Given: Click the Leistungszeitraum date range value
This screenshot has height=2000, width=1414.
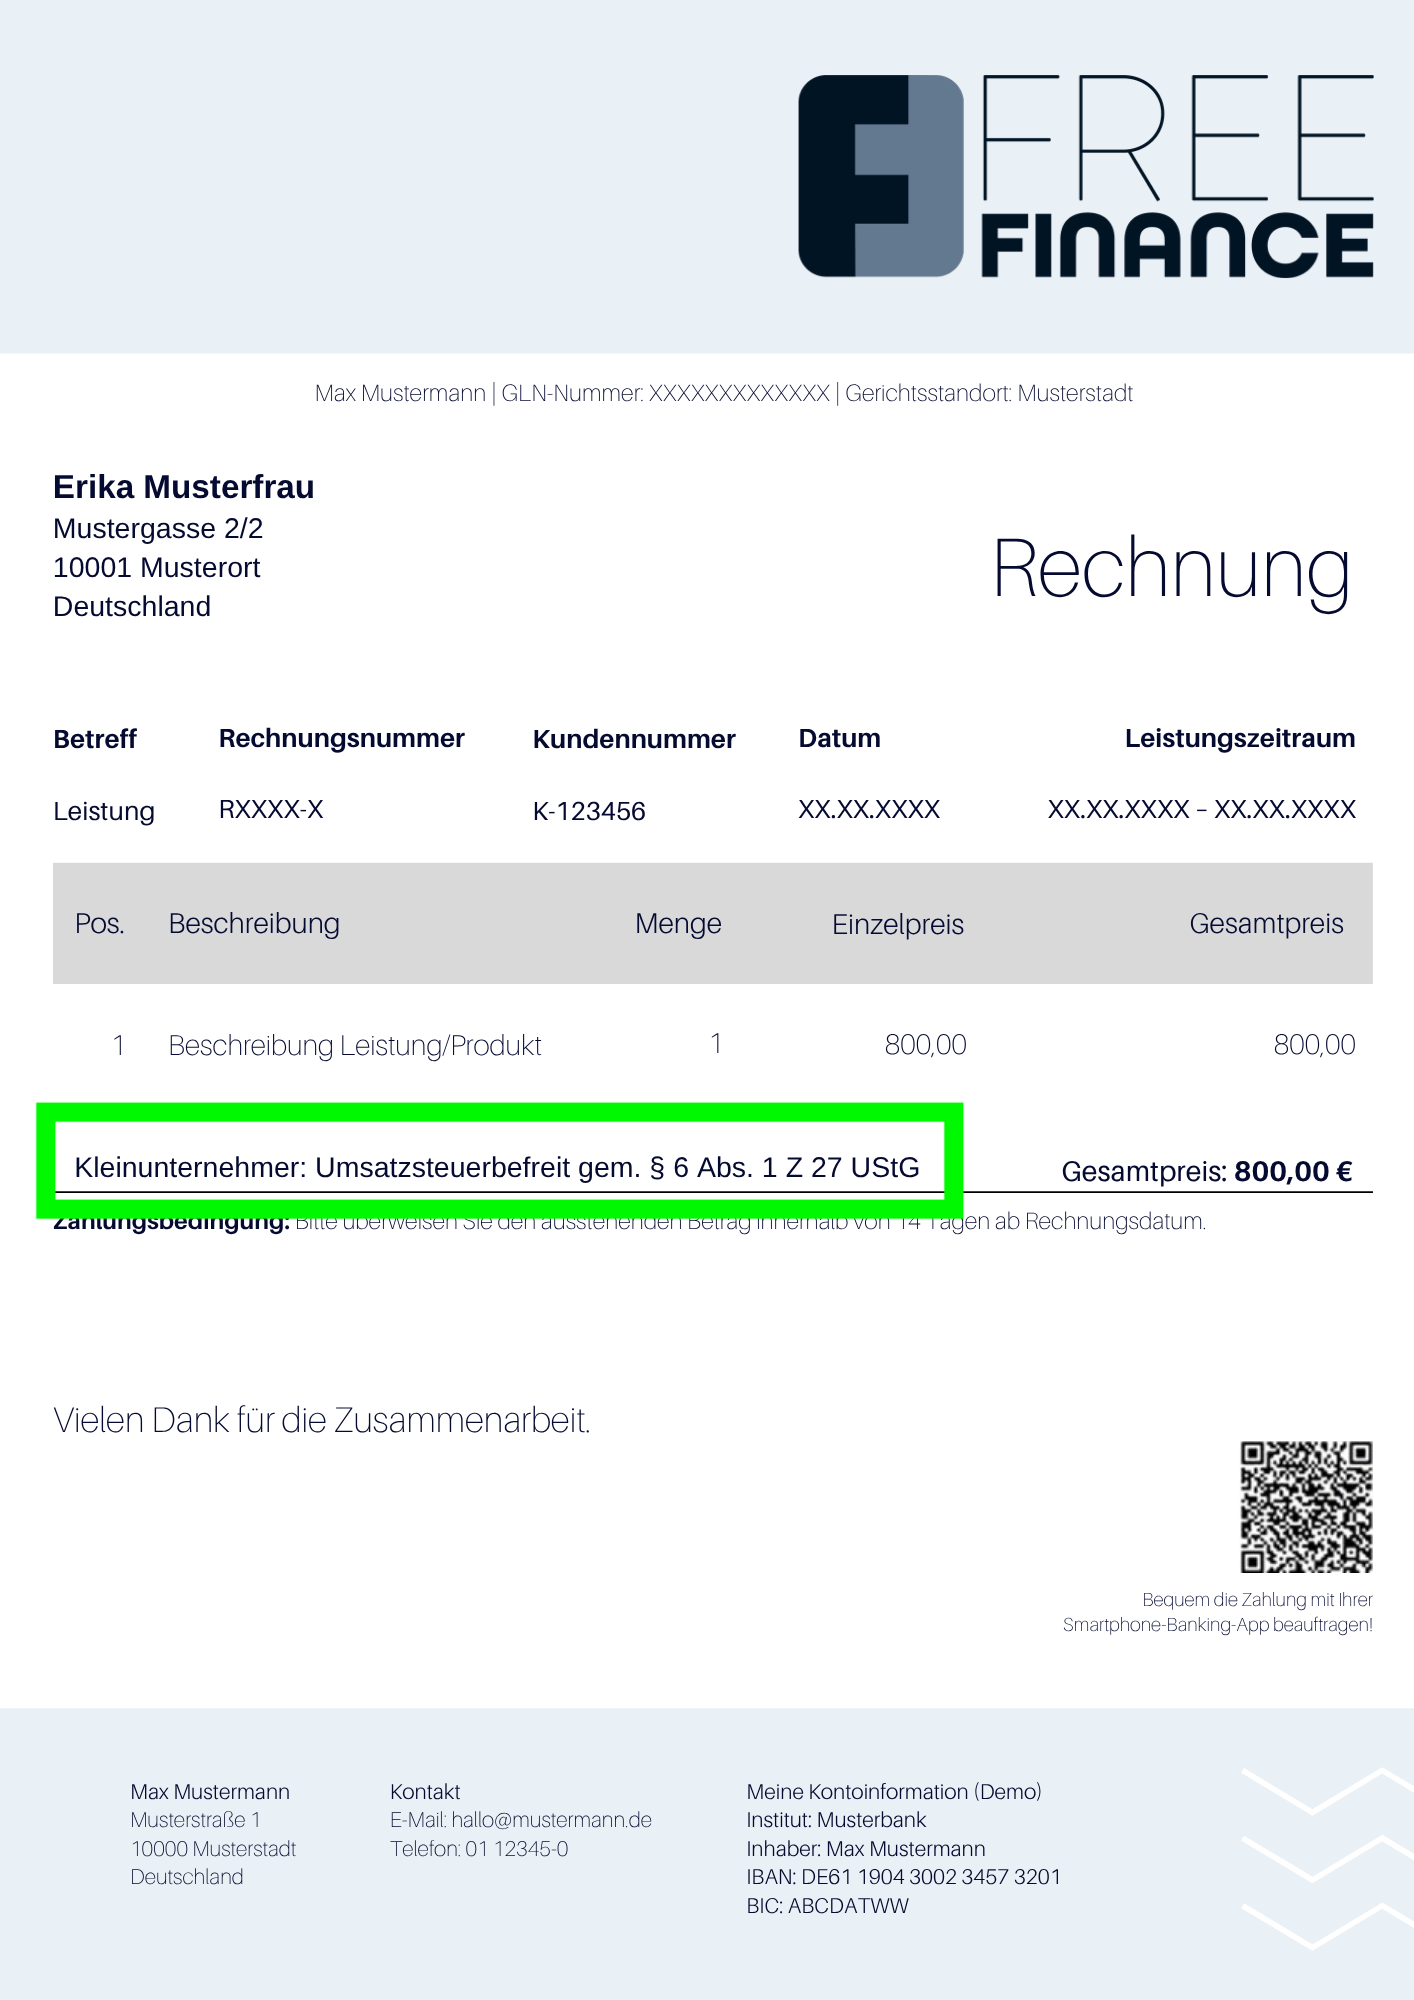Looking at the screenshot, I should click(1201, 810).
